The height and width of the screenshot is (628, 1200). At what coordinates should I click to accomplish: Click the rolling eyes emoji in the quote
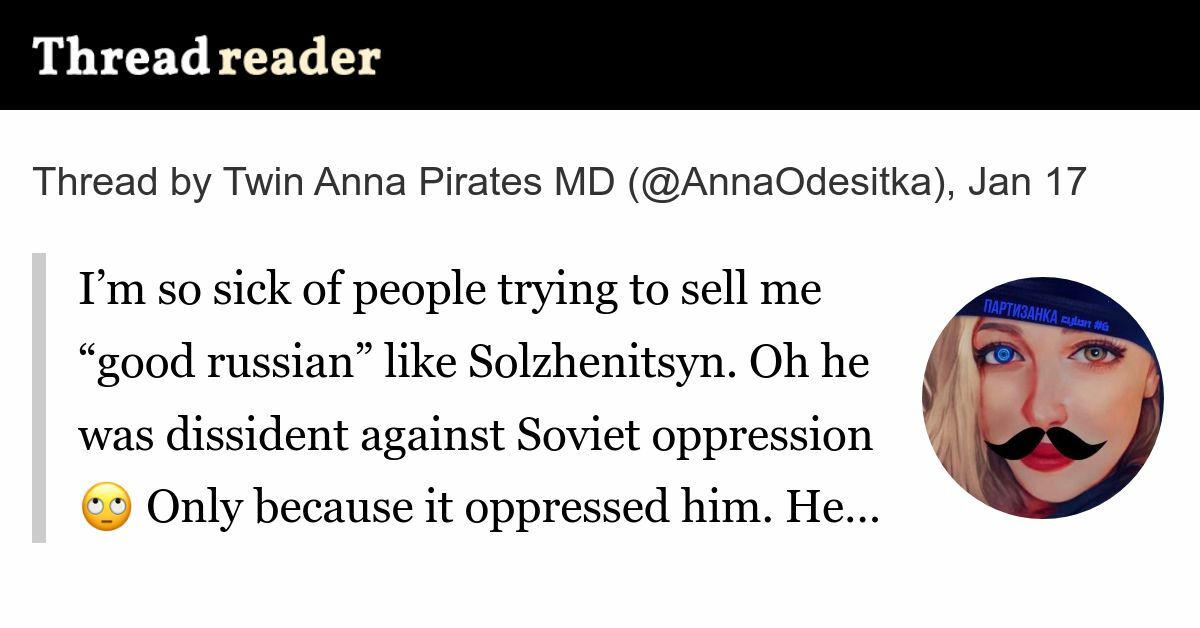pos(105,509)
